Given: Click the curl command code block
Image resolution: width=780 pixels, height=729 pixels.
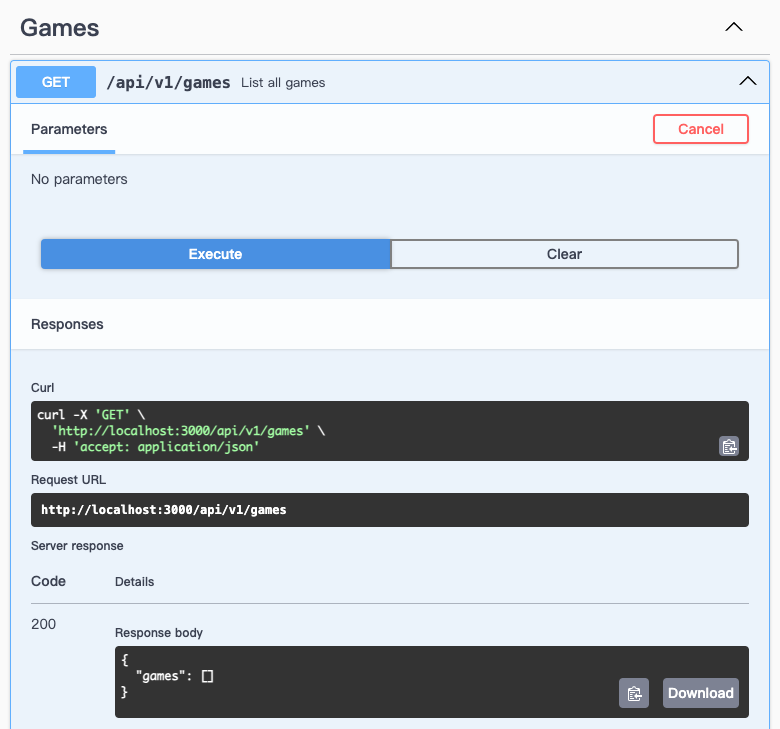Looking at the screenshot, I should click(390, 431).
